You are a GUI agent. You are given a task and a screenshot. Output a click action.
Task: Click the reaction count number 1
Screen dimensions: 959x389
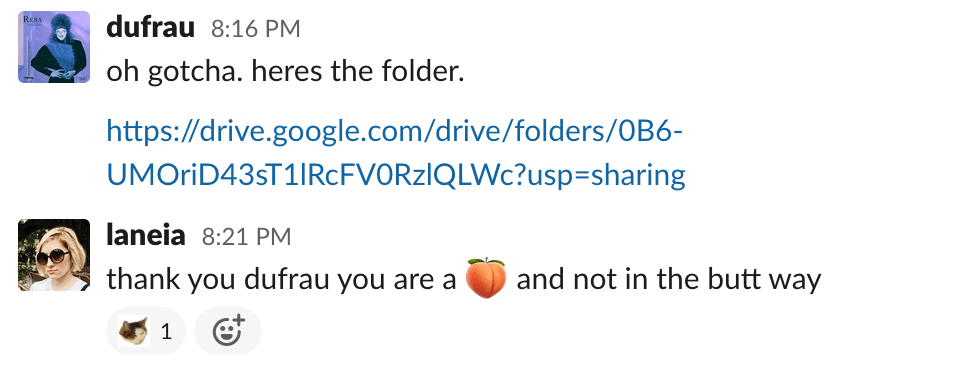(x=166, y=332)
